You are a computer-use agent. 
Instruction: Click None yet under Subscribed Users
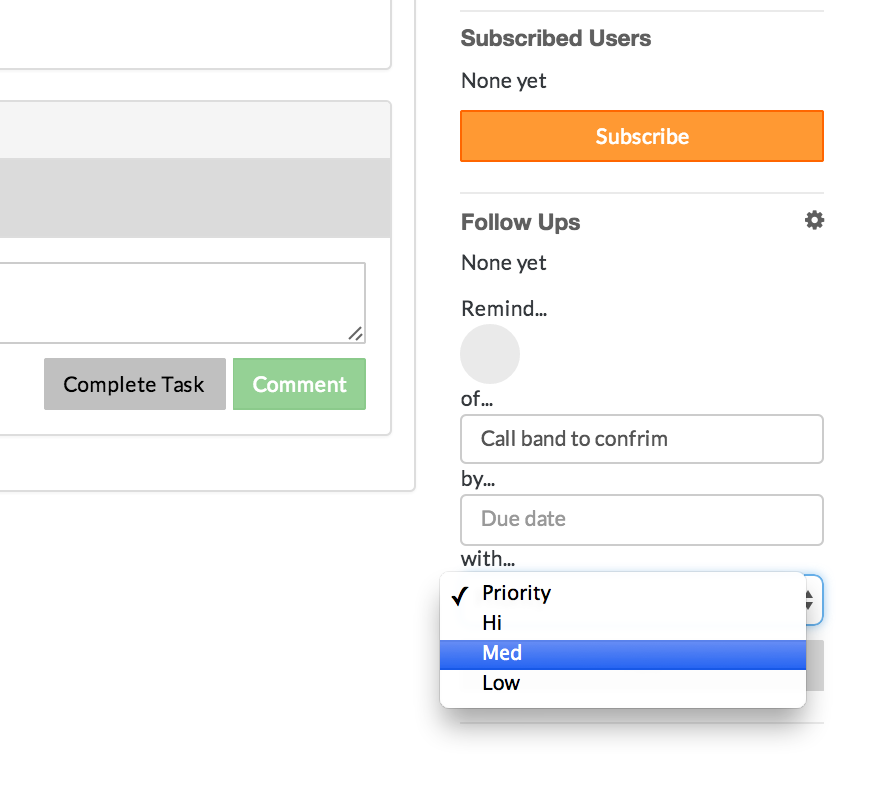[503, 81]
